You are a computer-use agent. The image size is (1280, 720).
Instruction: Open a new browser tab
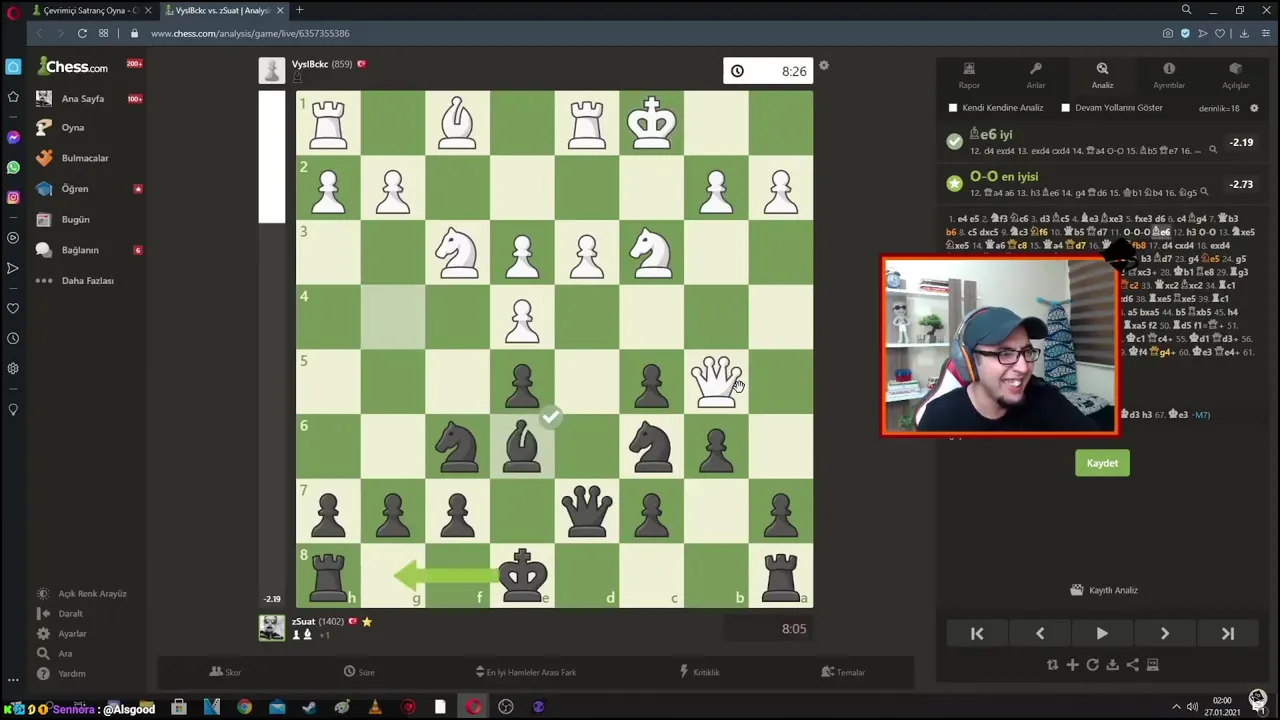[299, 10]
